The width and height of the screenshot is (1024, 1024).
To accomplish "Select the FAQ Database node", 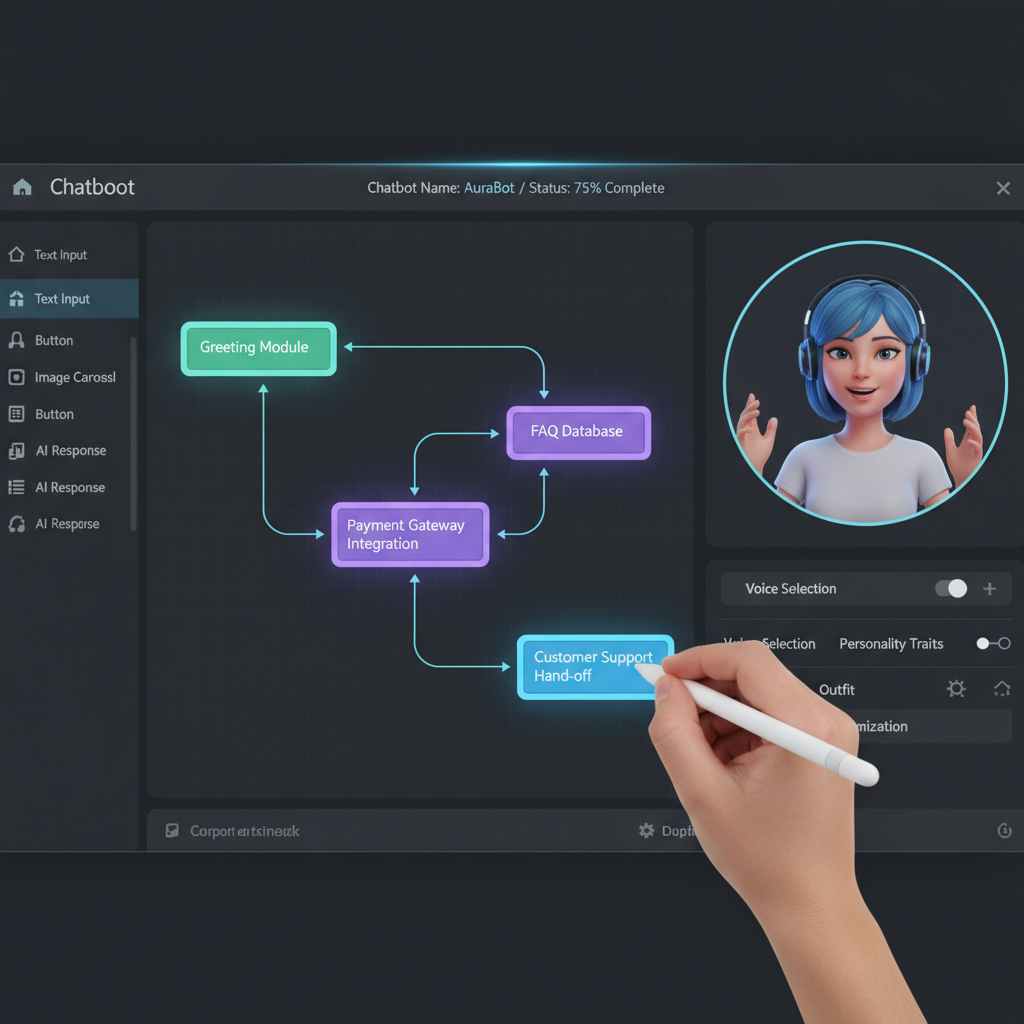I will coord(578,432).
